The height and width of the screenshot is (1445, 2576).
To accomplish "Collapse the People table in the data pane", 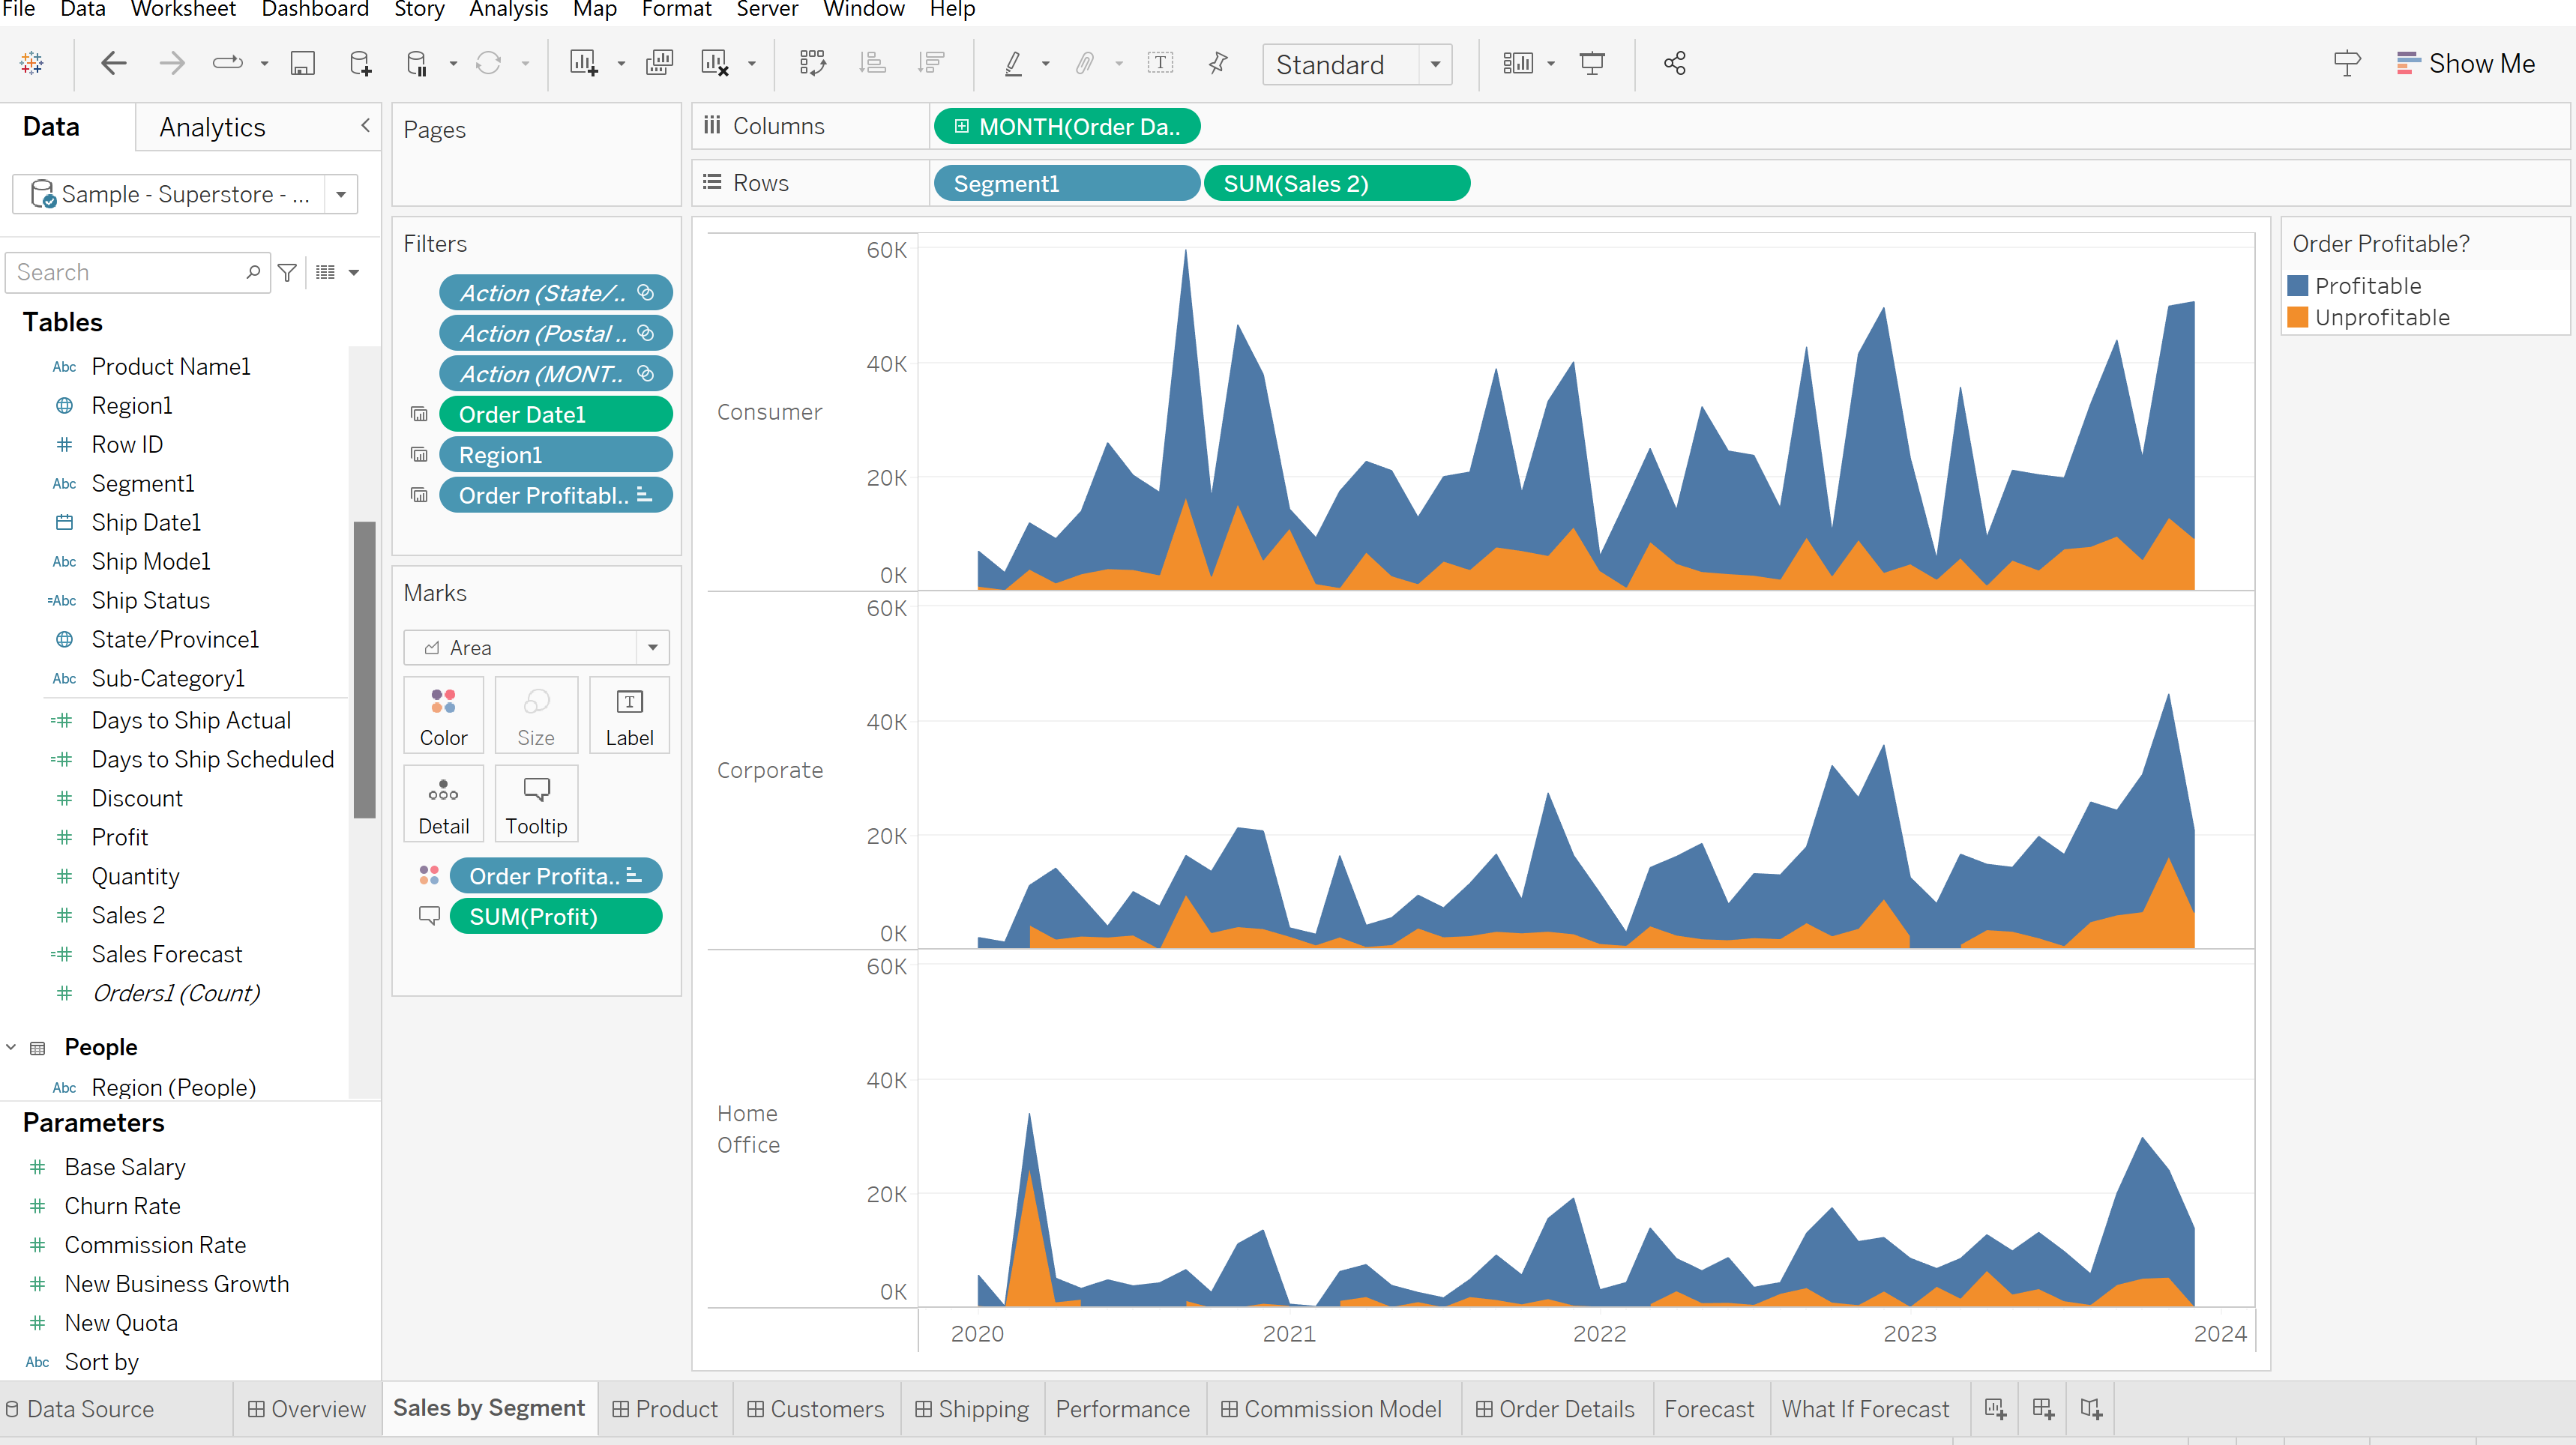I will [12, 1047].
